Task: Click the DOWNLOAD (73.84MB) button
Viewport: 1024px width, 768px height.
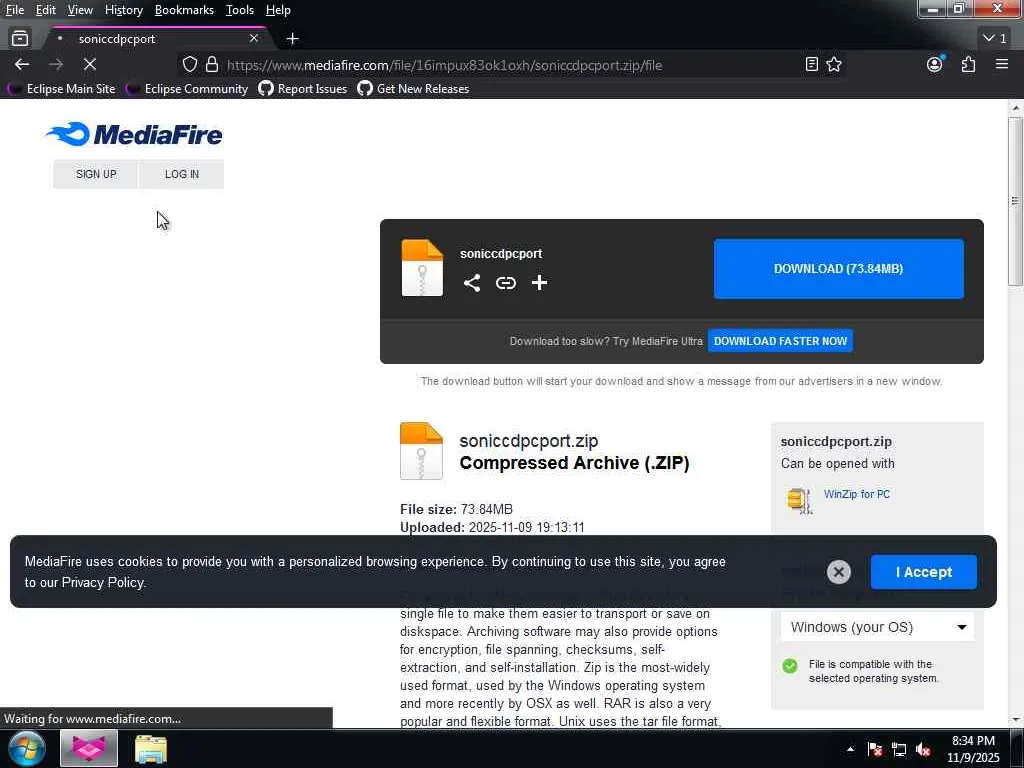Action: (x=839, y=268)
